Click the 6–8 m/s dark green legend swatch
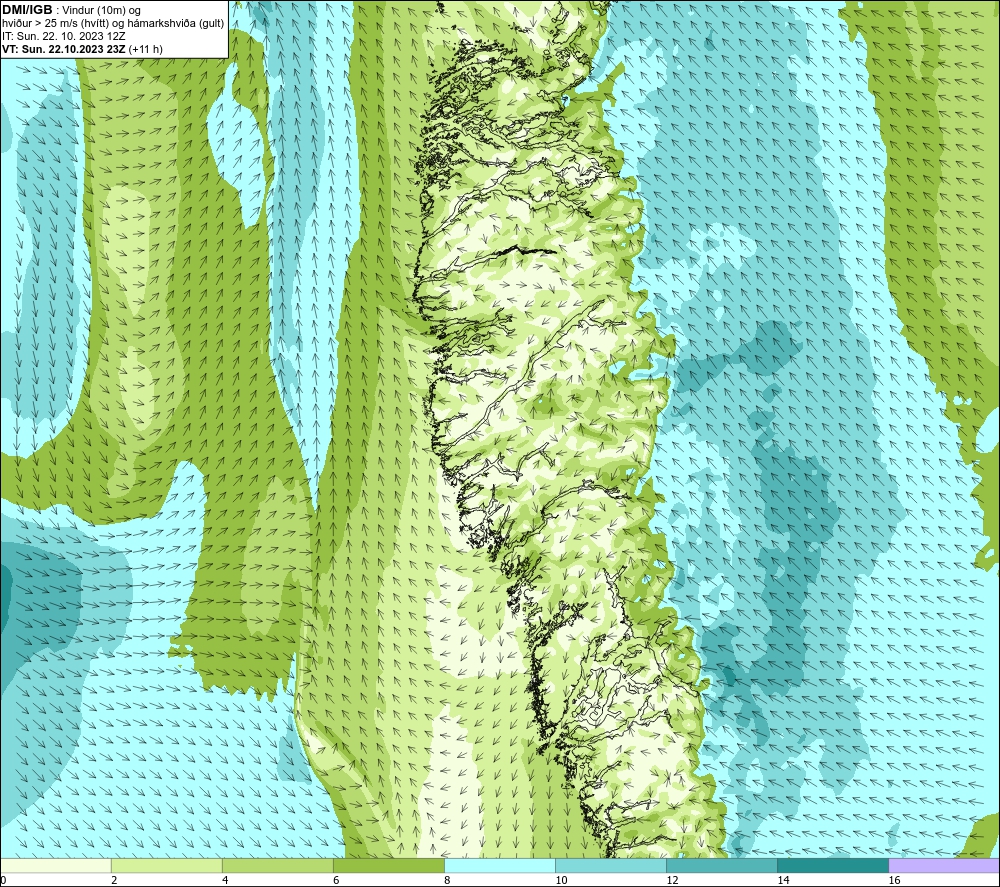This screenshot has height=887, width=1000. pyautogui.click(x=389, y=865)
